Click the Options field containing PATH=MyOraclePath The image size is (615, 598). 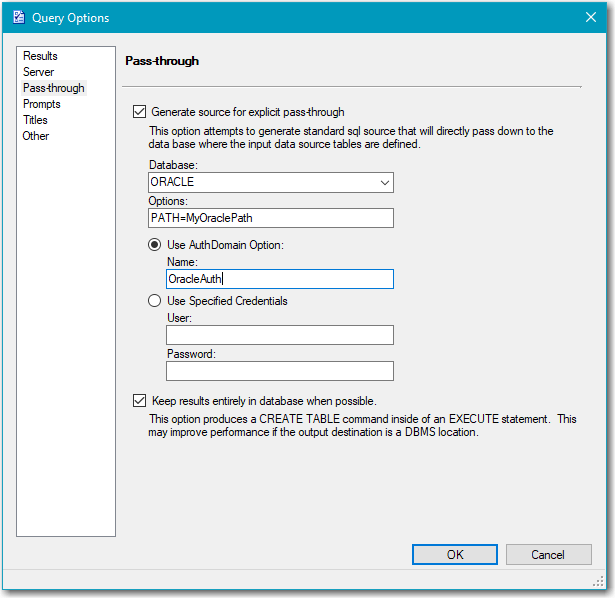coord(270,218)
